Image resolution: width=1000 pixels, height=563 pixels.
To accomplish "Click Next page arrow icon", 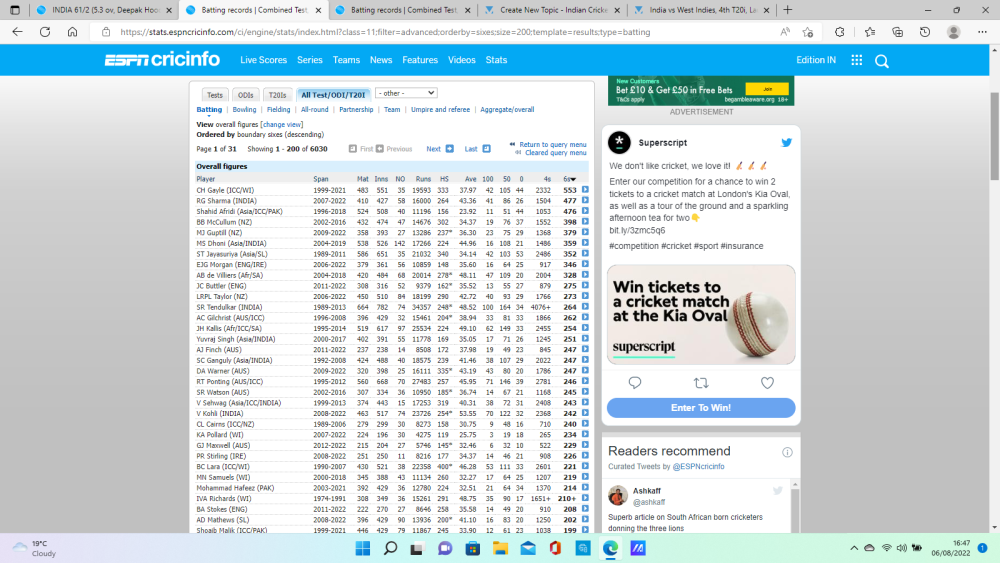I will click(x=450, y=149).
